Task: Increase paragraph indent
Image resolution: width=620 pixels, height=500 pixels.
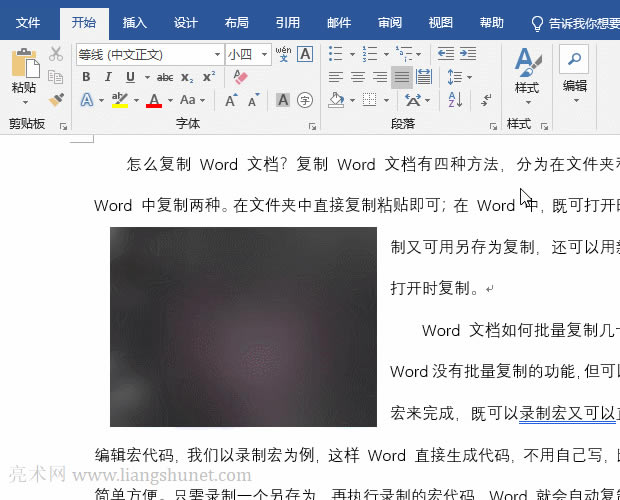Action: (468, 54)
